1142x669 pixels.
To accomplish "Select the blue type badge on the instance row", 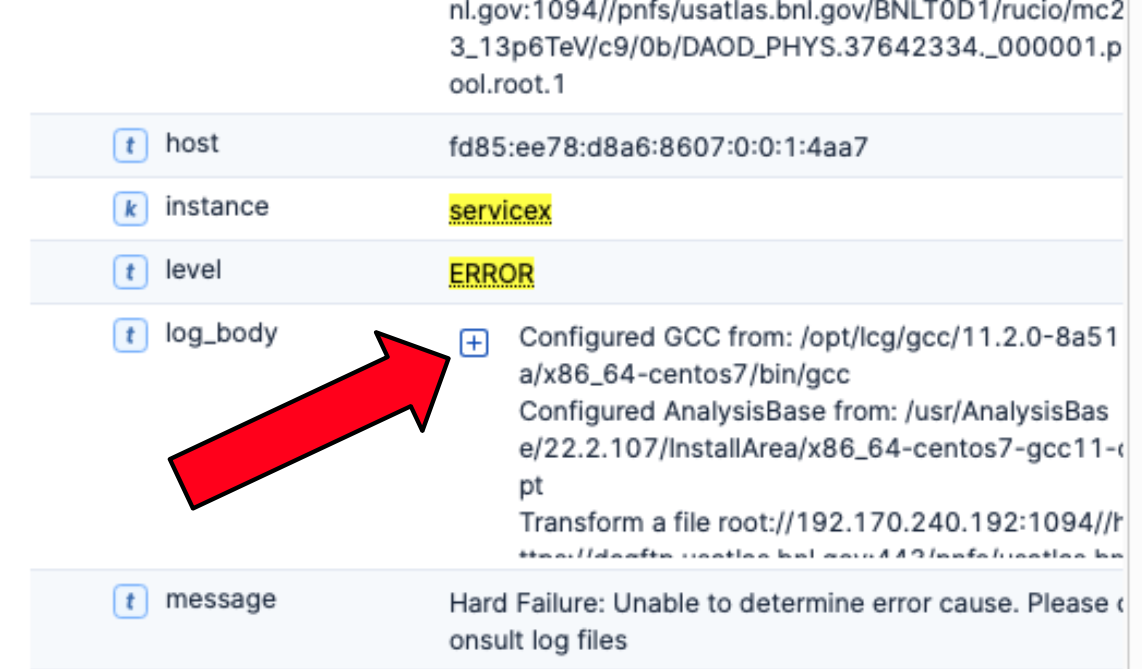I will 129,207.
